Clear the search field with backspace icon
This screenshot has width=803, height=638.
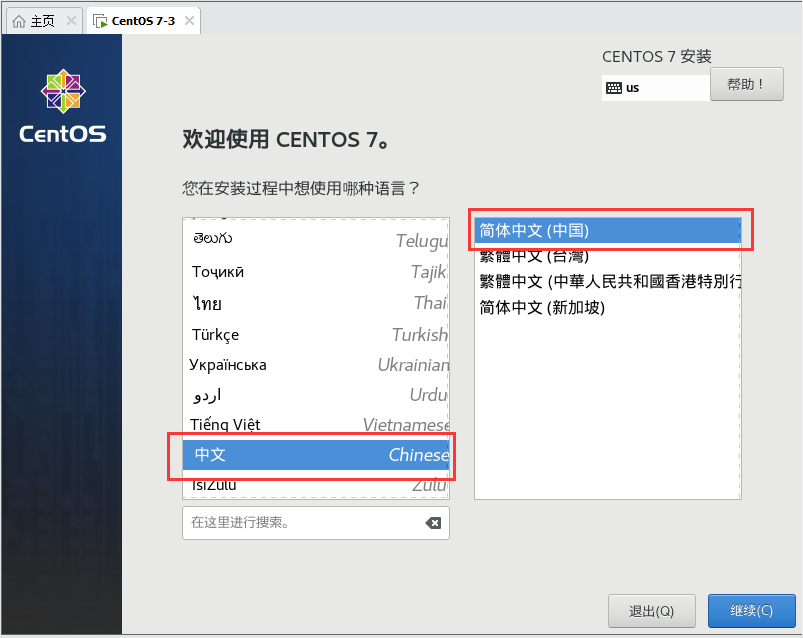click(x=433, y=523)
